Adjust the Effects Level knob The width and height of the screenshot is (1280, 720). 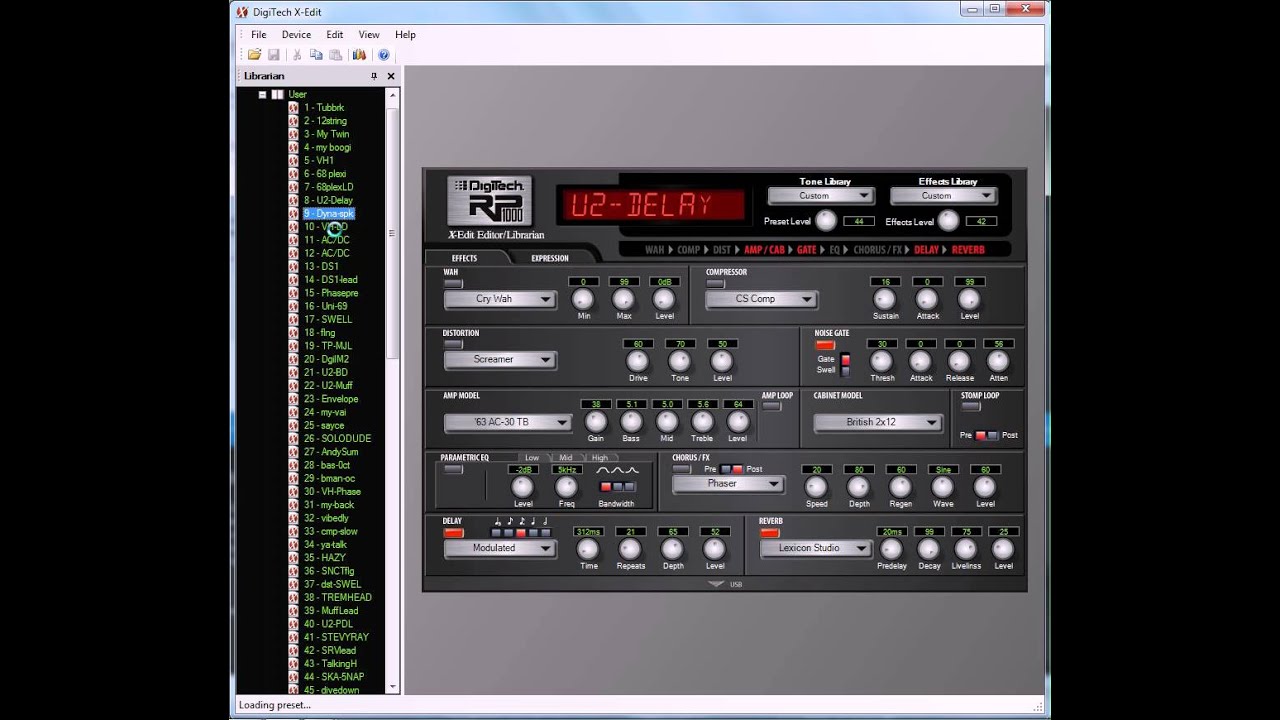948,221
